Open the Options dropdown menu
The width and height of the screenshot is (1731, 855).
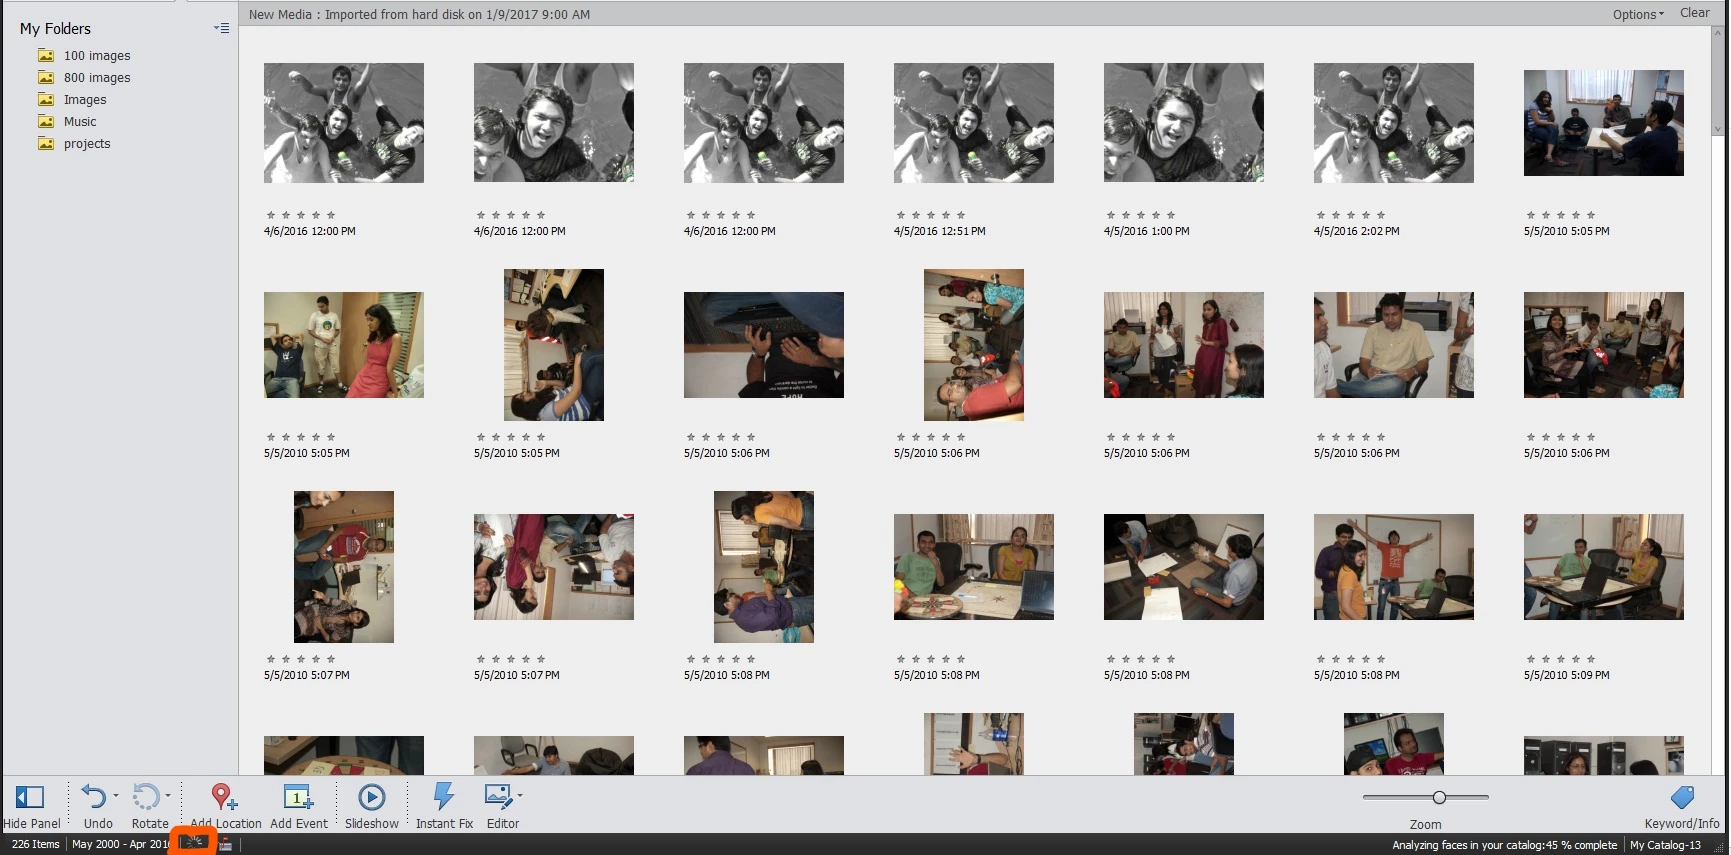click(1638, 14)
